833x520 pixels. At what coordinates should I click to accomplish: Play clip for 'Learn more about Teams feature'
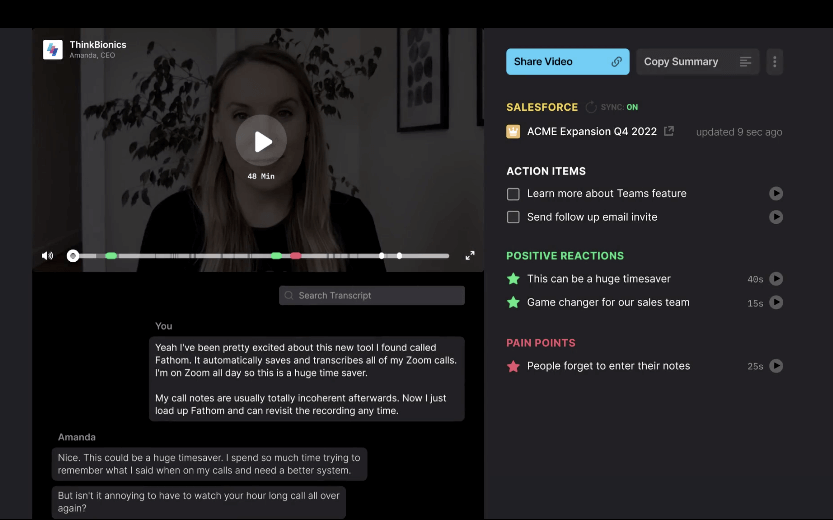pyautogui.click(x=776, y=193)
